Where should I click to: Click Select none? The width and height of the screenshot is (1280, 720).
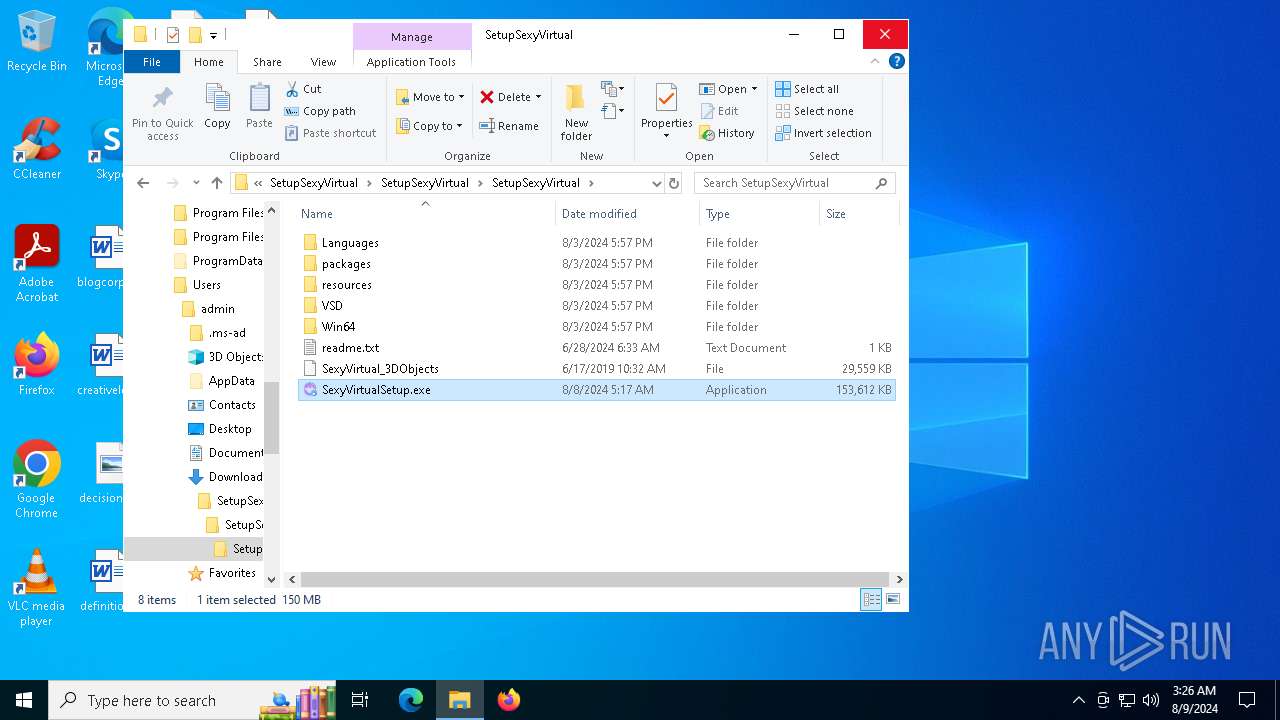point(814,111)
